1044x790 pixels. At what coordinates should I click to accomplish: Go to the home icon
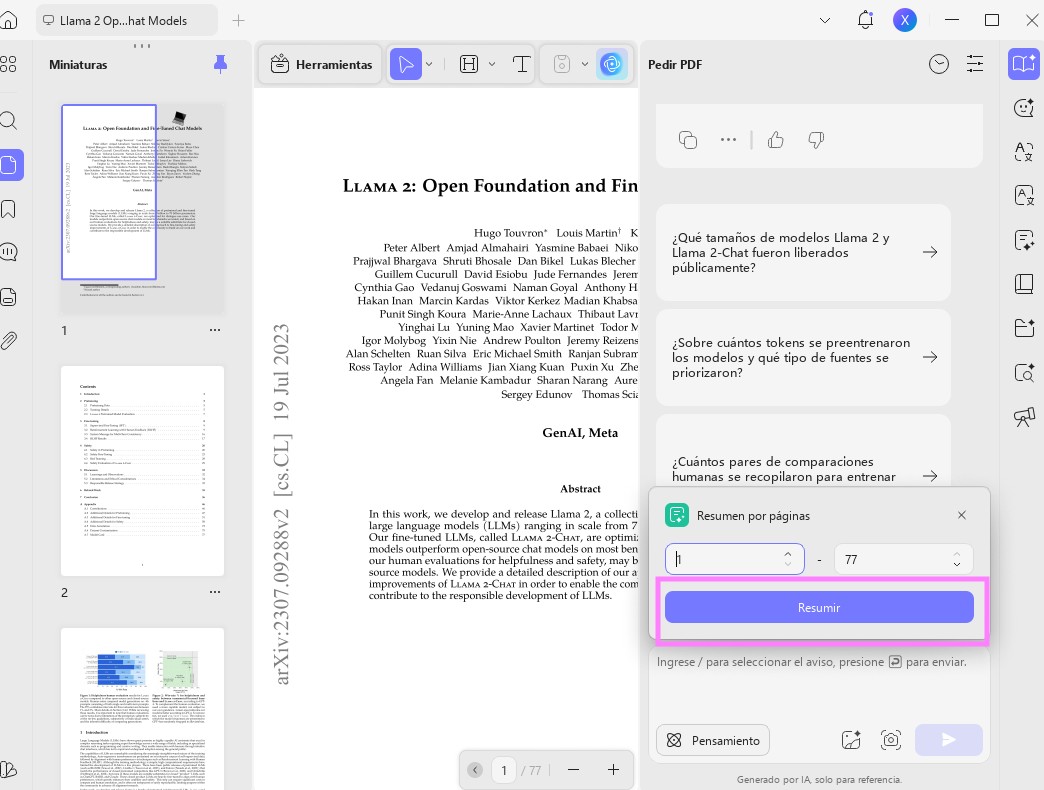point(8,20)
